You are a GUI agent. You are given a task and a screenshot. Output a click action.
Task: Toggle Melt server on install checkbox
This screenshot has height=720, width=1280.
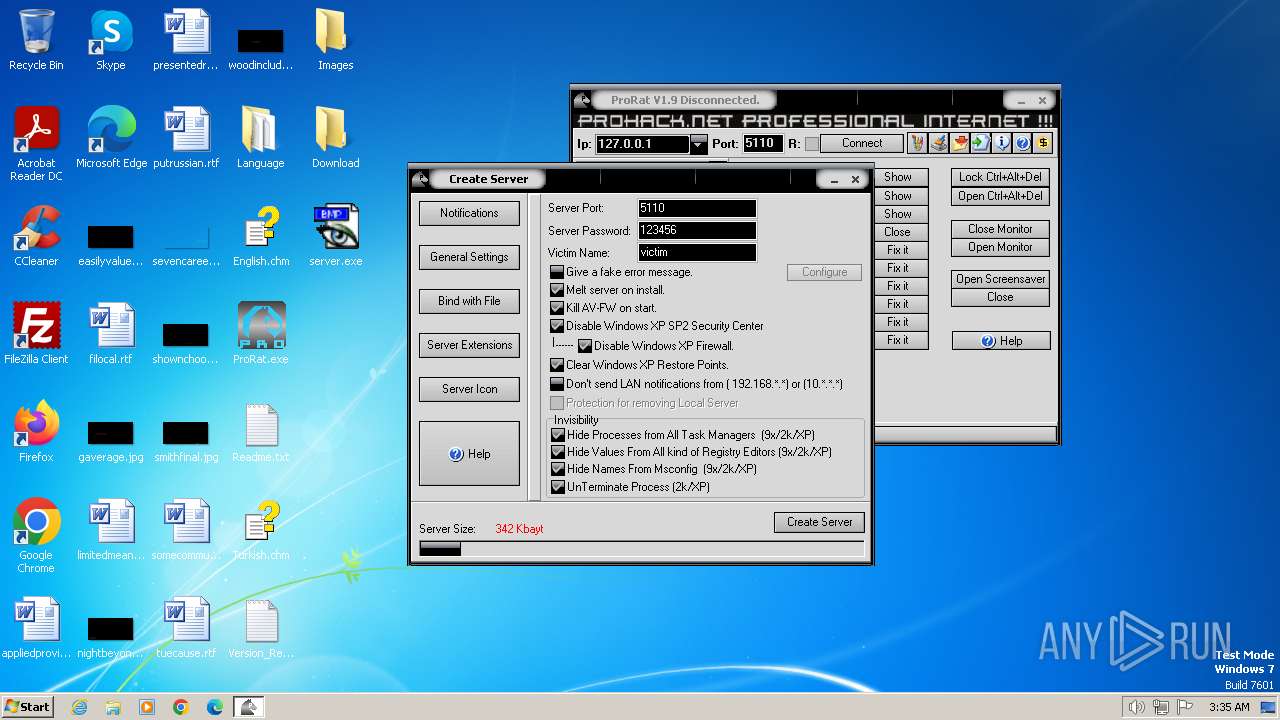(557, 290)
